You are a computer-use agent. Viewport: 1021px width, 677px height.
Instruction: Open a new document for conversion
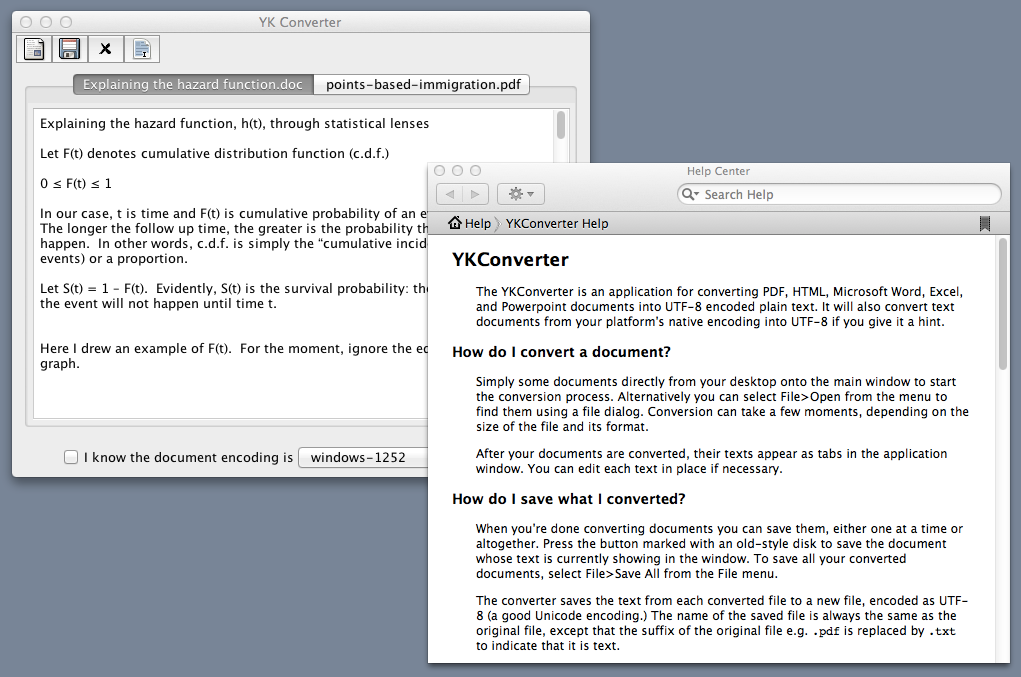click(33, 48)
